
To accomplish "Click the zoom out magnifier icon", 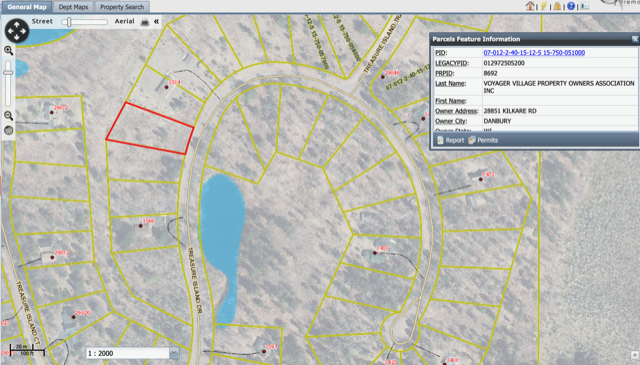I will coord(9,116).
